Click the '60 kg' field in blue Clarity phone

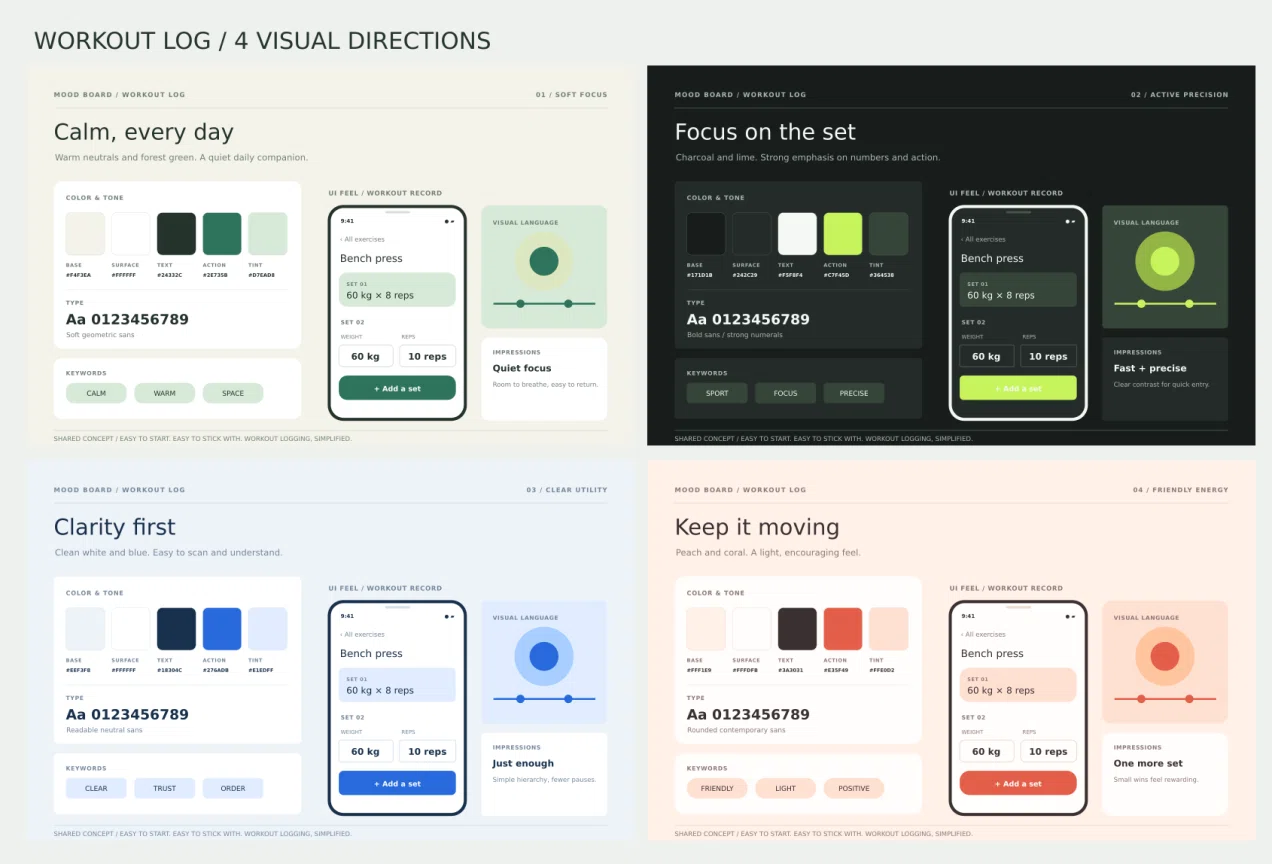pos(366,751)
